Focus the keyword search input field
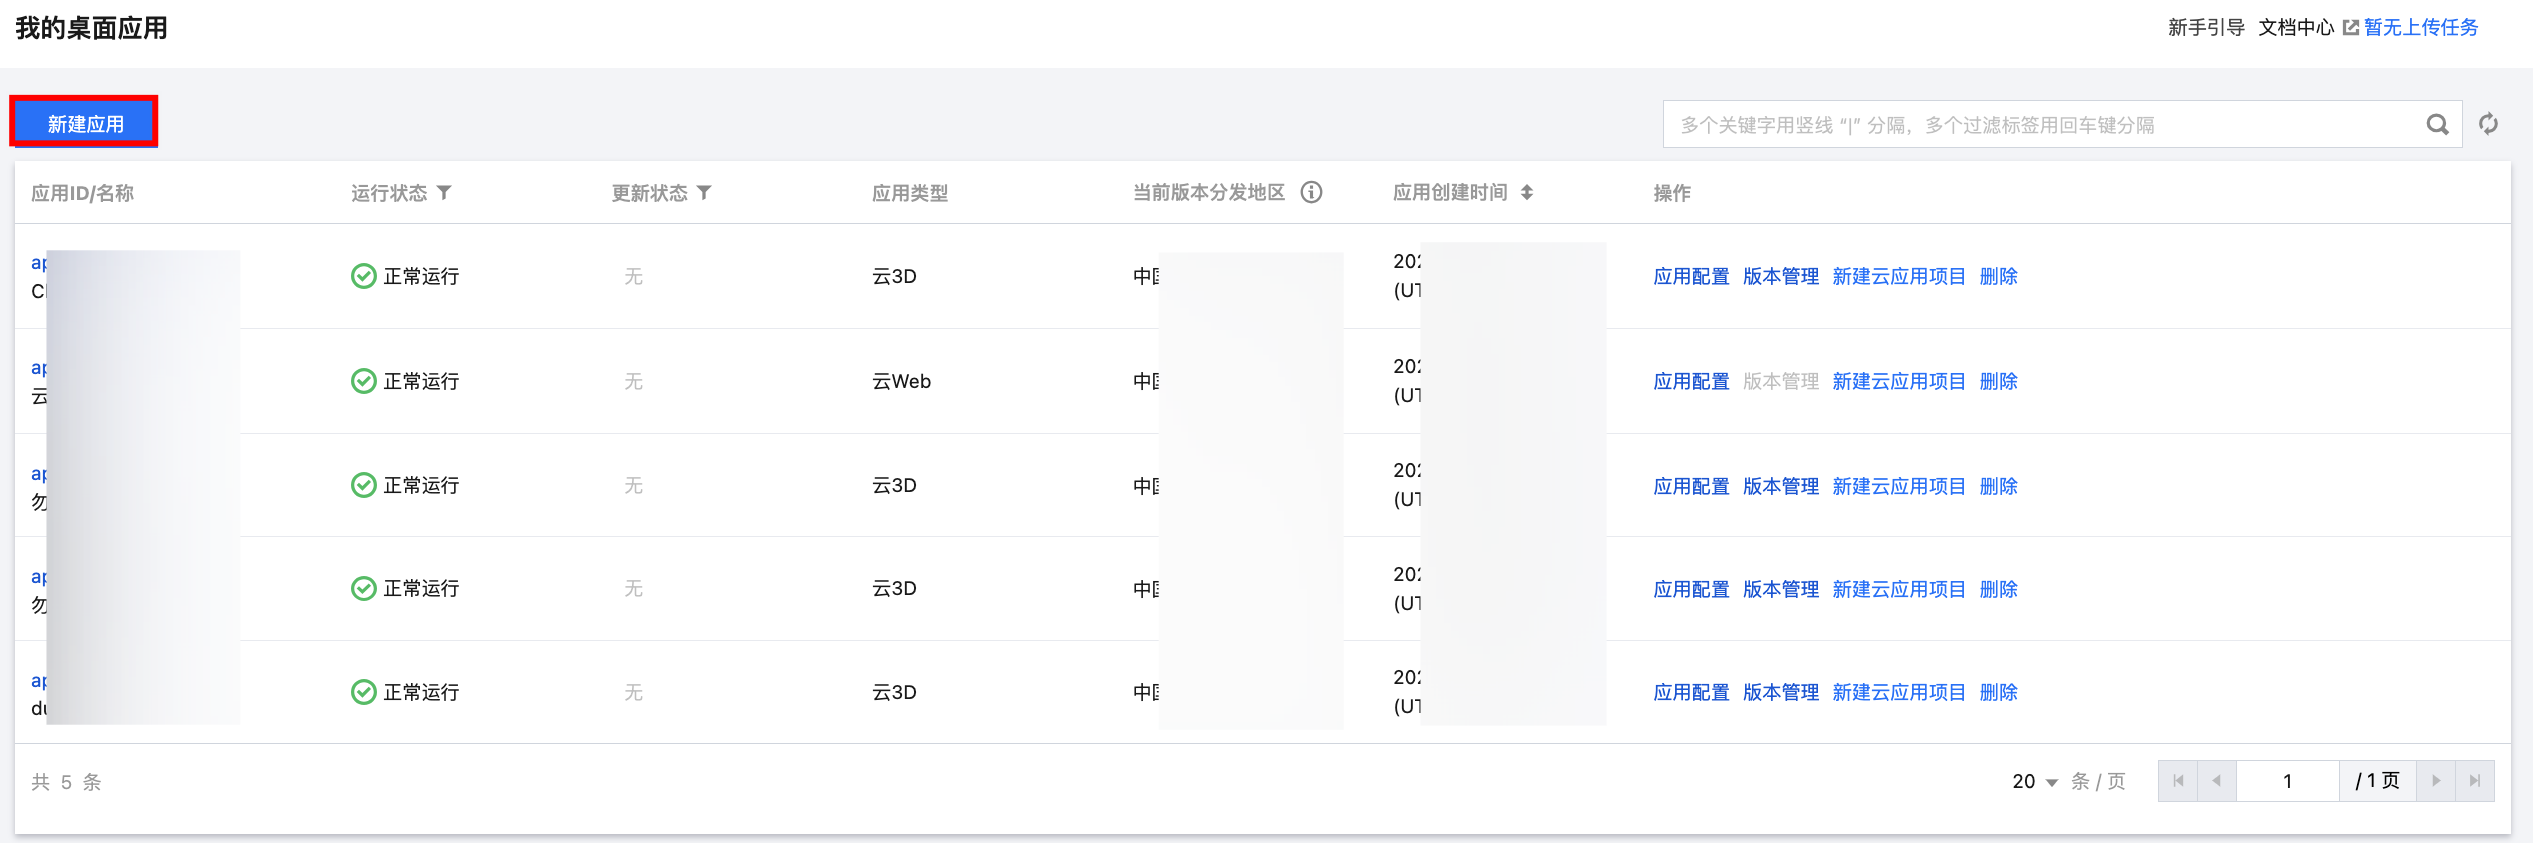This screenshot has height=843, width=2533. (2040, 124)
